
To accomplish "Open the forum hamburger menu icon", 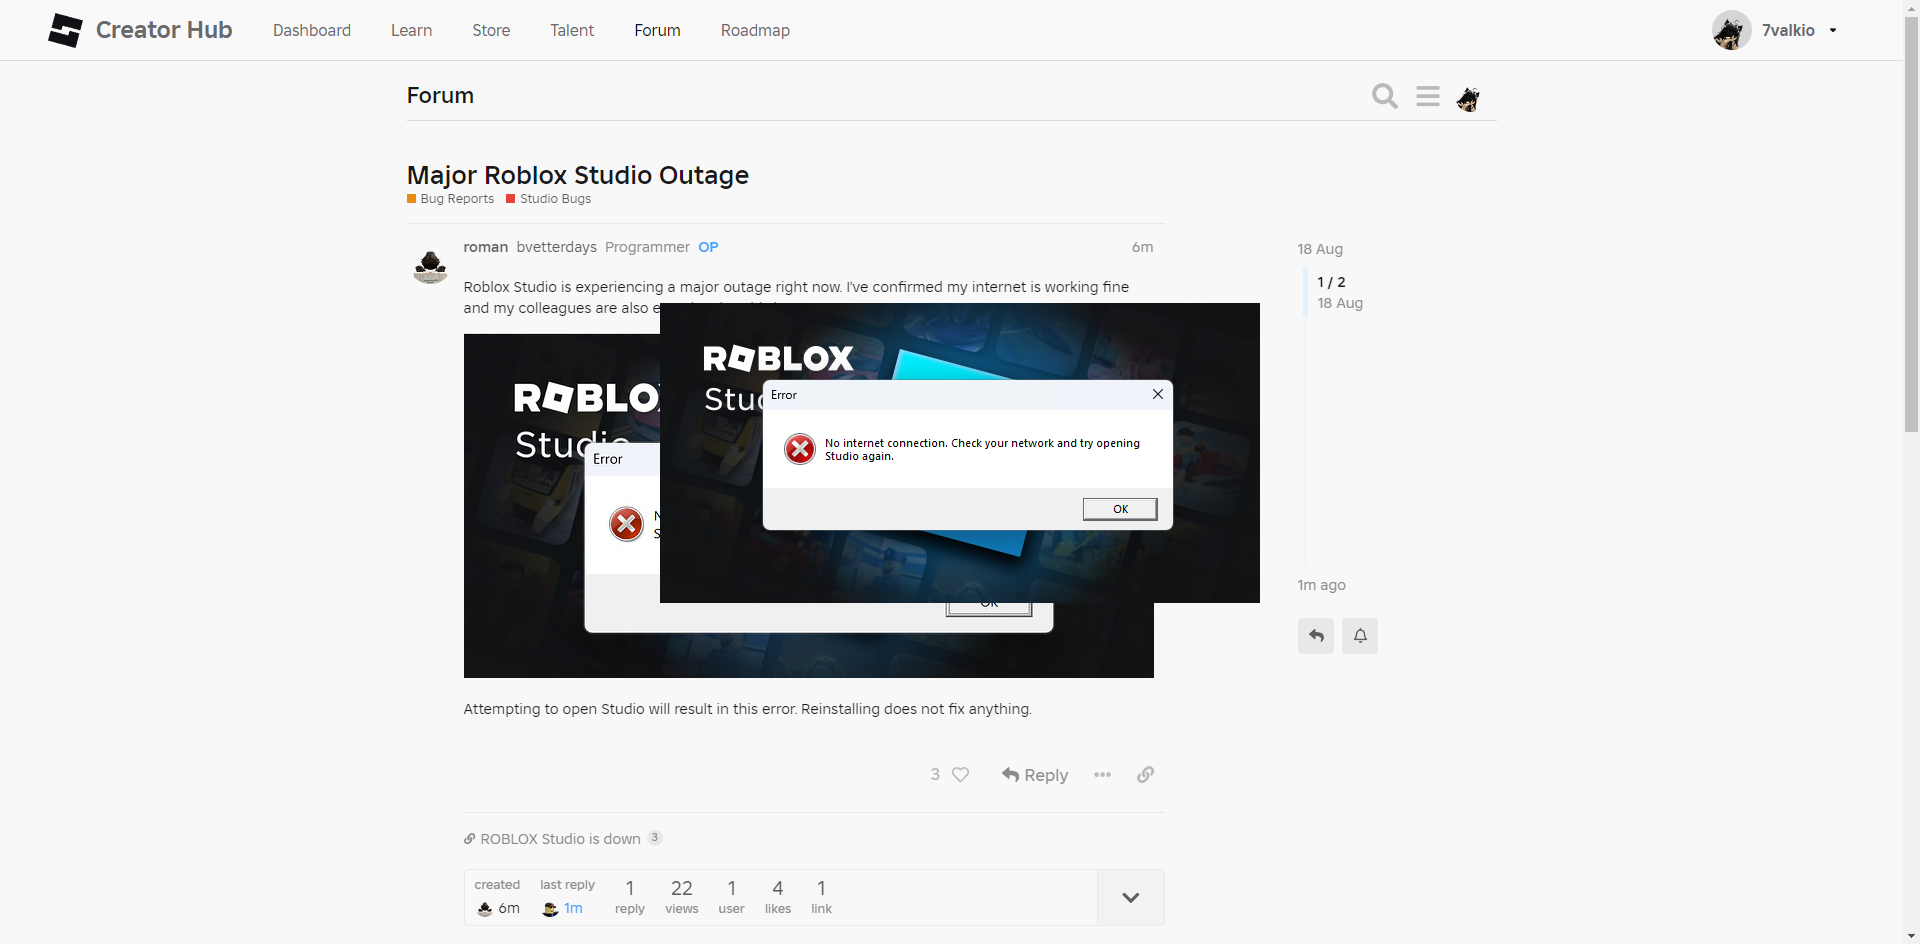I will point(1428,96).
